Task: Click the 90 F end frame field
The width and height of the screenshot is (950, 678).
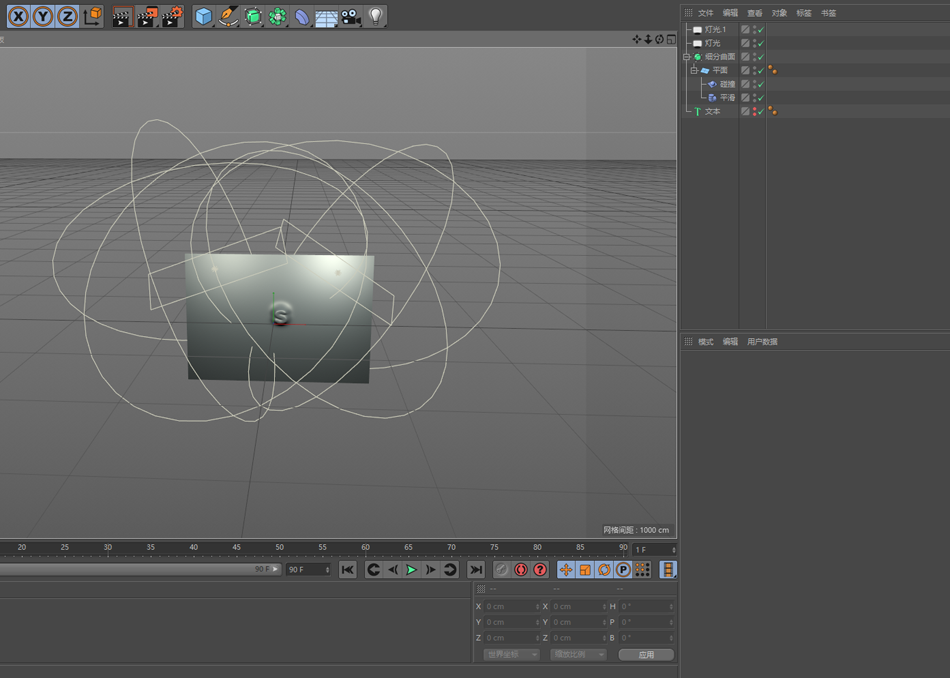Action: (x=308, y=570)
